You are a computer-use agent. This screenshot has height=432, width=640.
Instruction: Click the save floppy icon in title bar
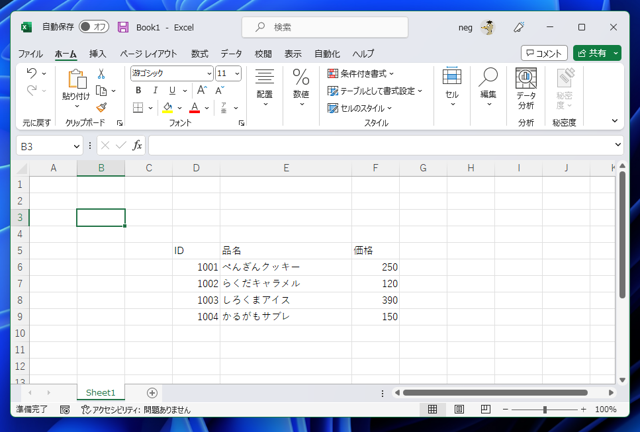(x=123, y=27)
